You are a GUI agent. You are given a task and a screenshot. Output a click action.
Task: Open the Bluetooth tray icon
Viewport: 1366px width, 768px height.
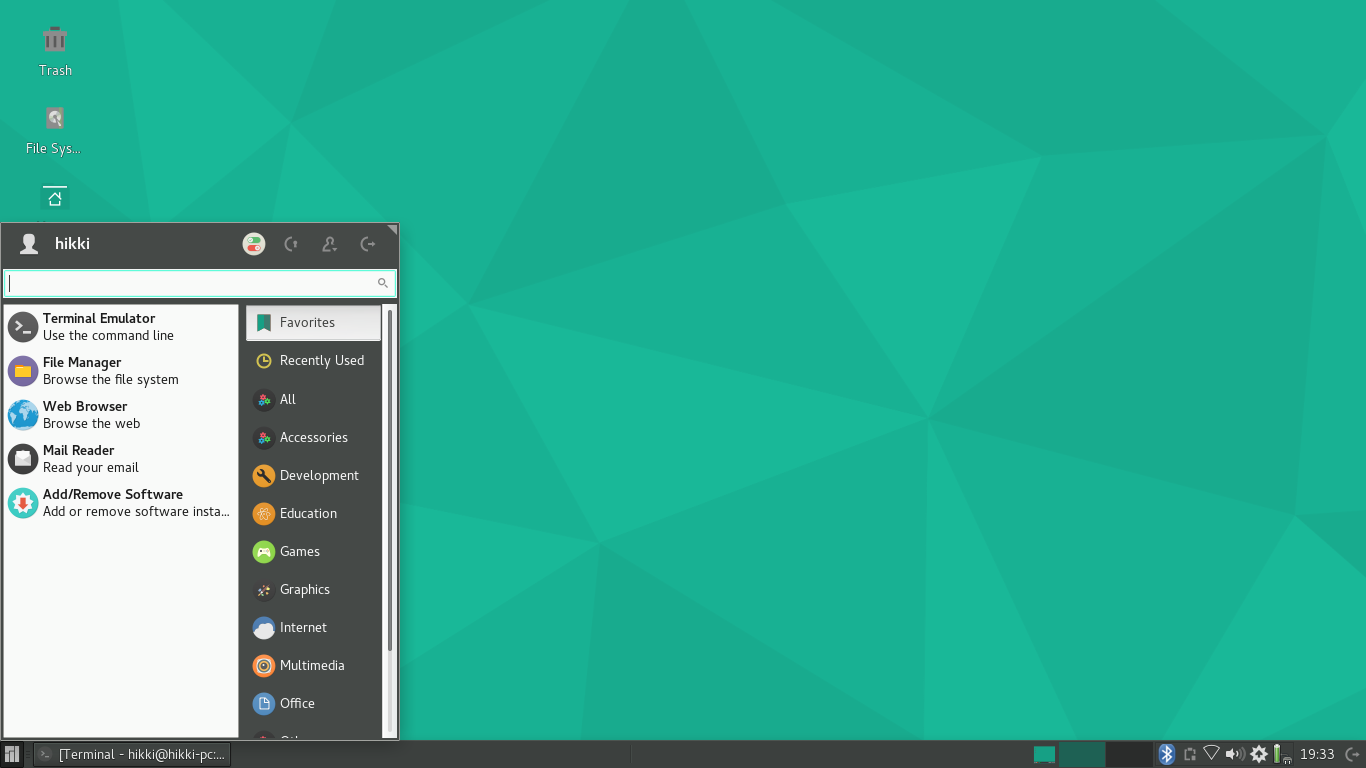click(x=1166, y=753)
